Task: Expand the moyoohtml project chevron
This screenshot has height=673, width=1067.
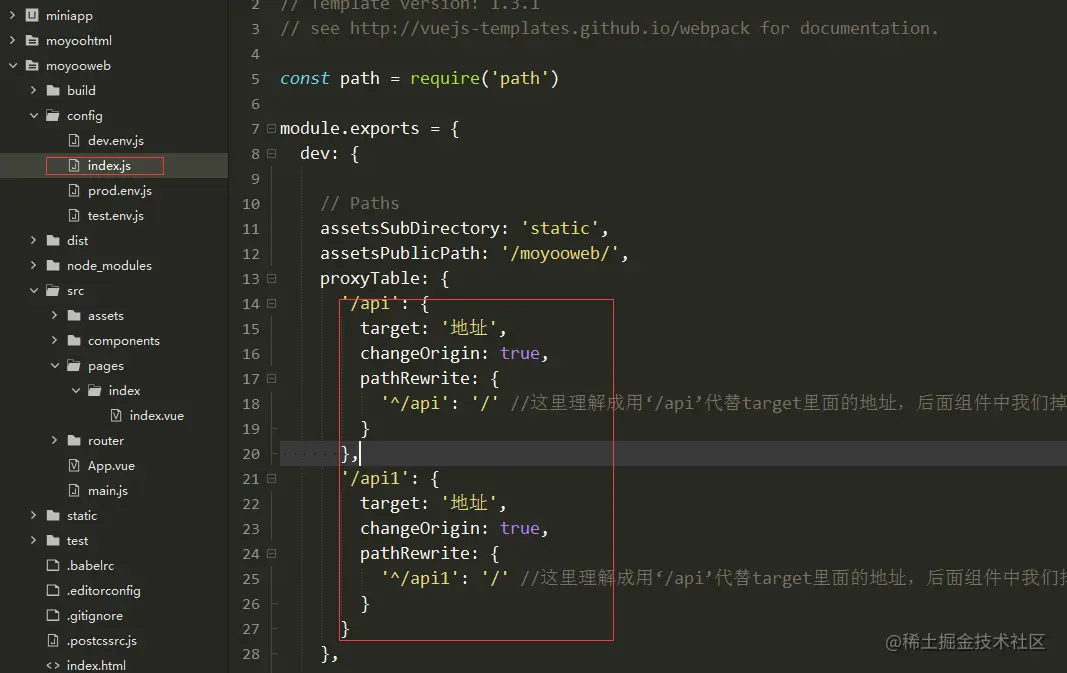Action: pos(12,40)
